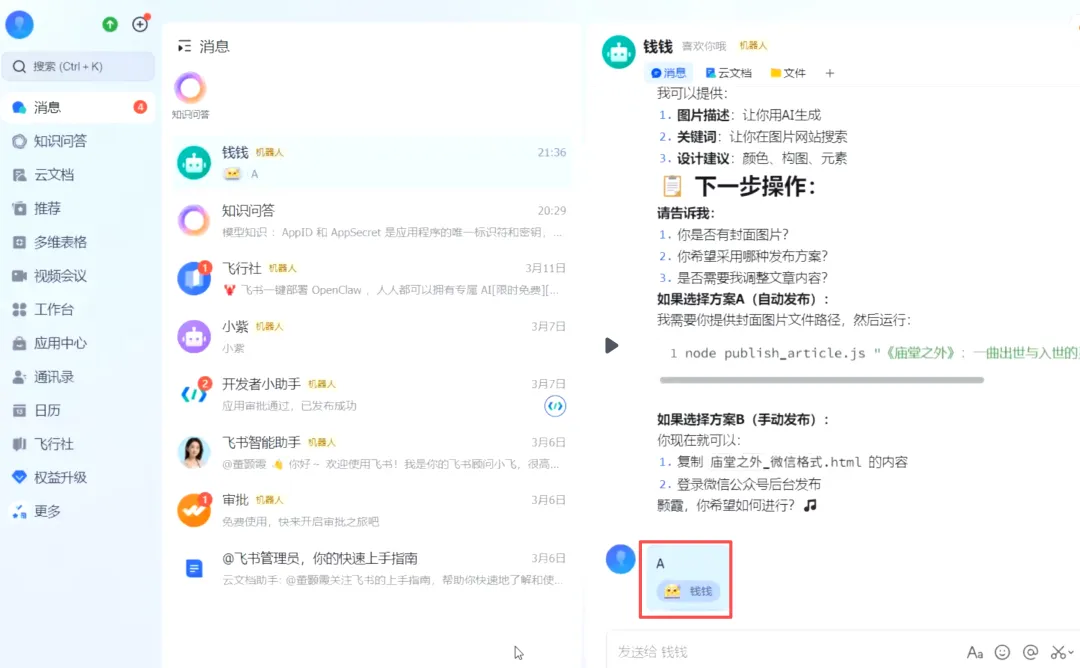The height and width of the screenshot is (668, 1080).
Task: Click the 钱钱 reaction chip under message A
Action: pos(688,591)
